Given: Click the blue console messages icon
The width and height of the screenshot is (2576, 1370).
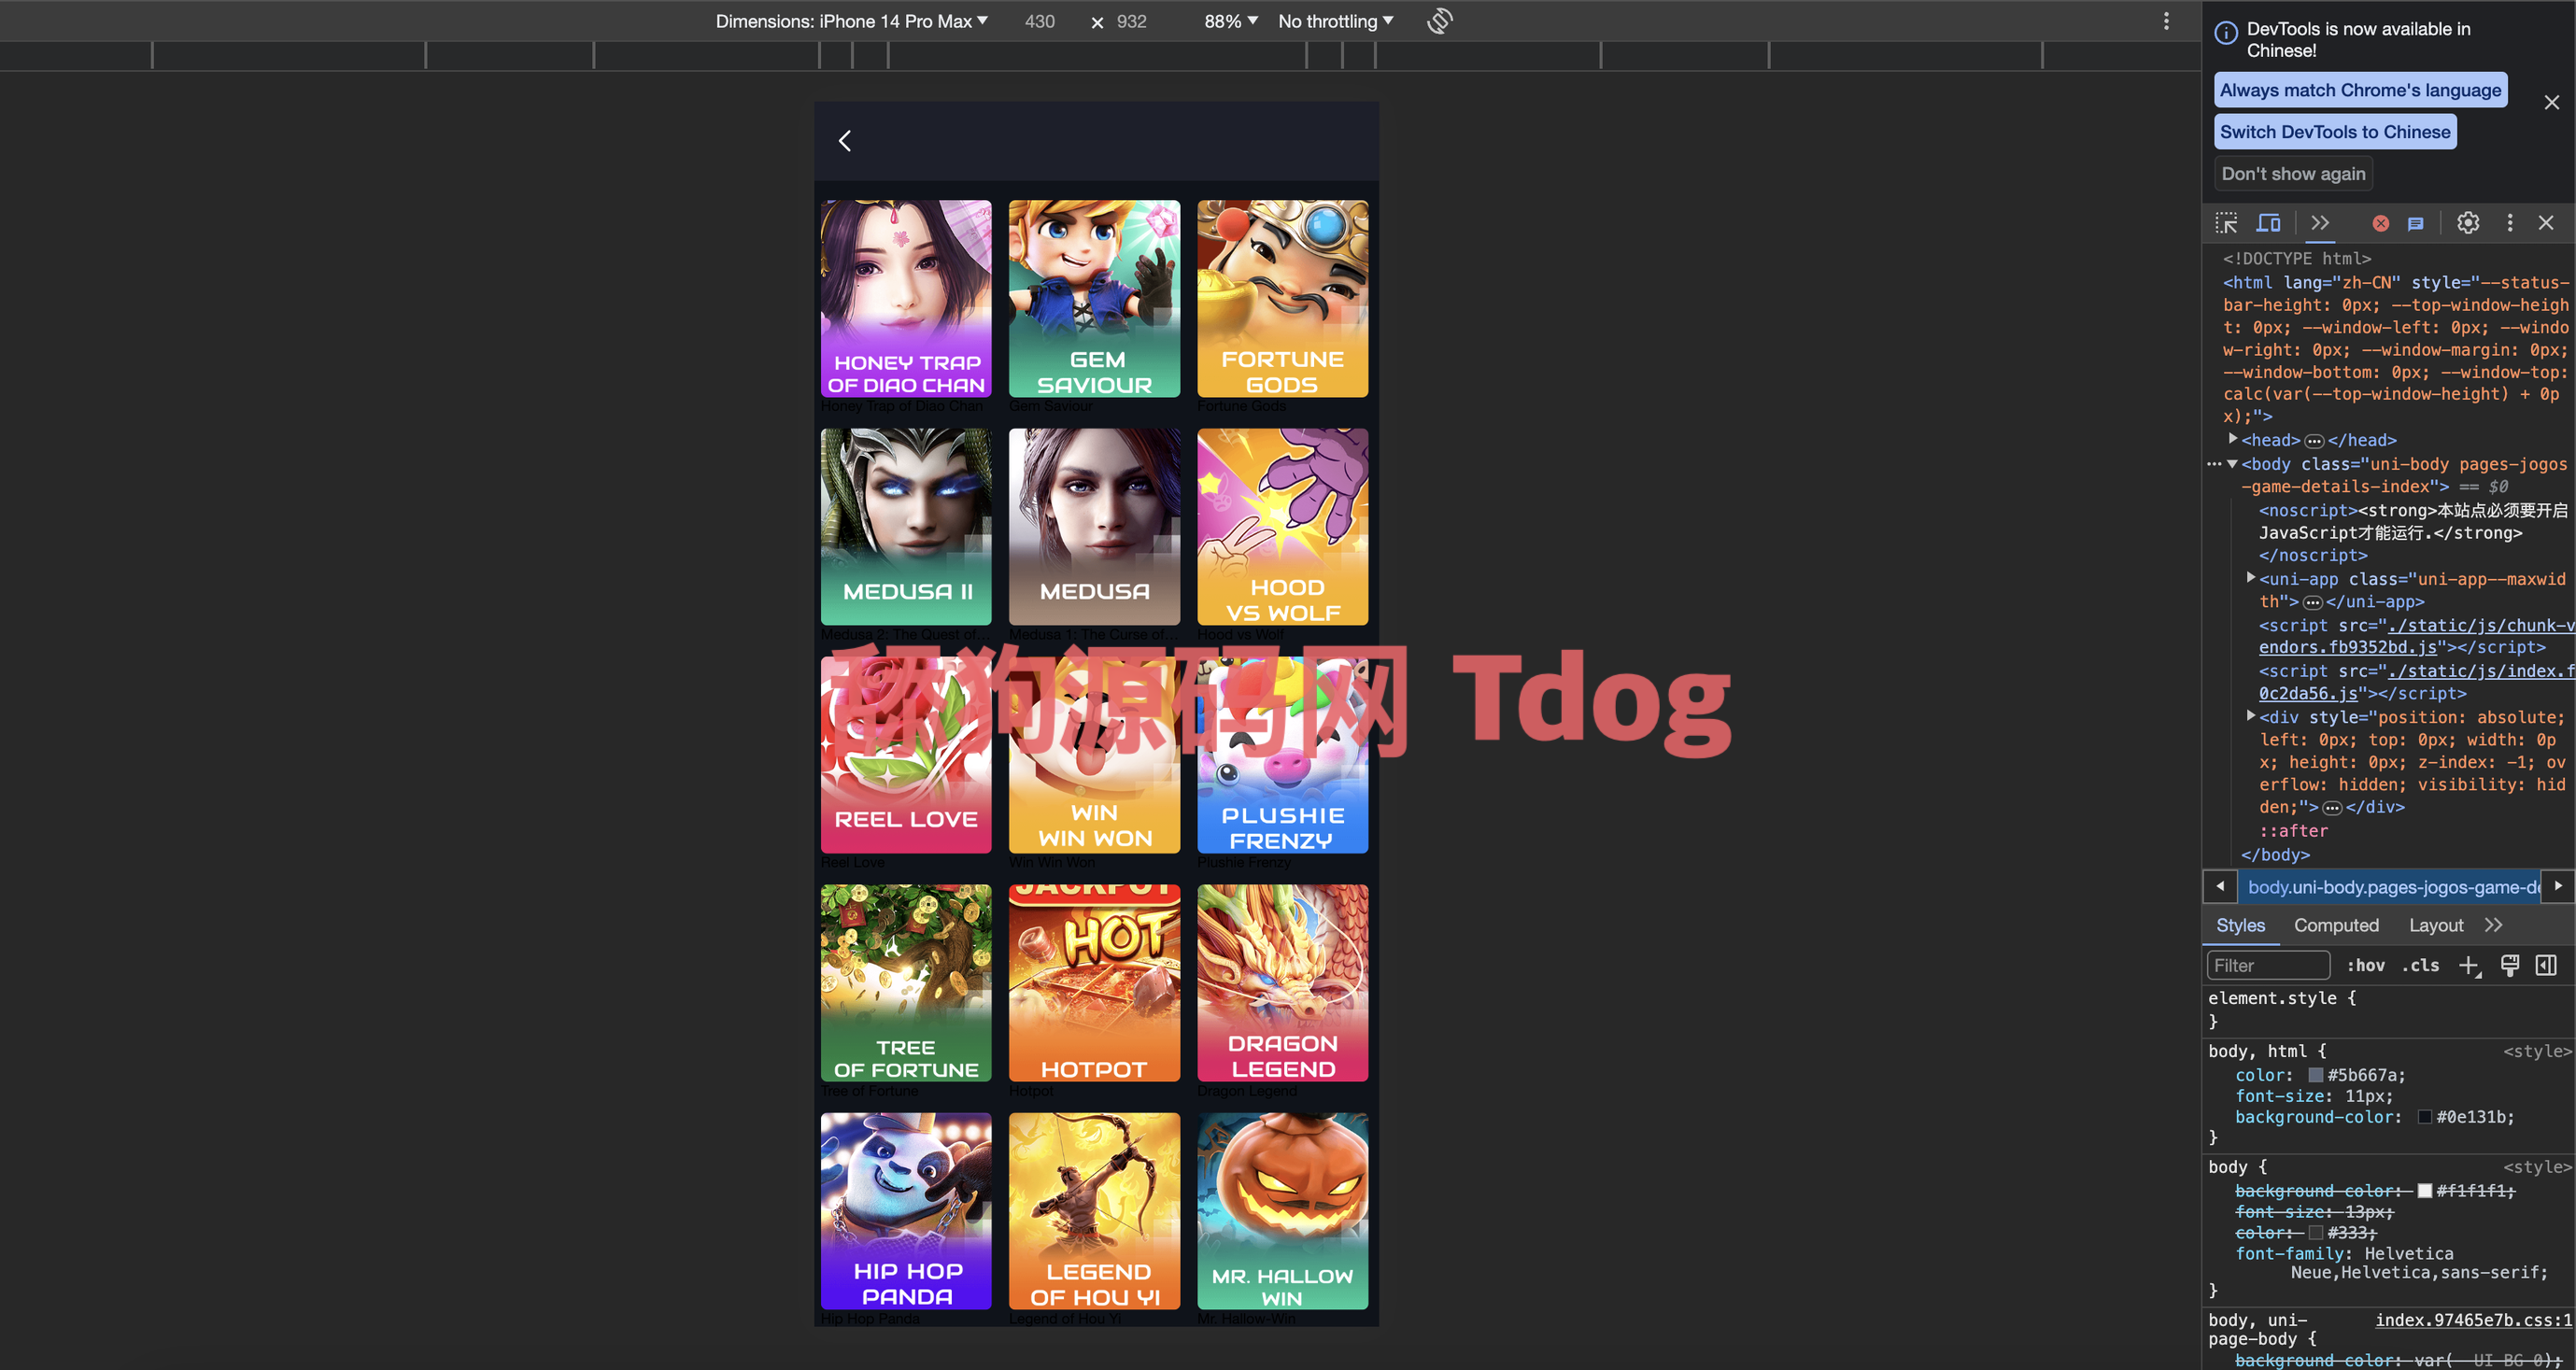Looking at the screenshot, I should click(x=2415, y=223).
